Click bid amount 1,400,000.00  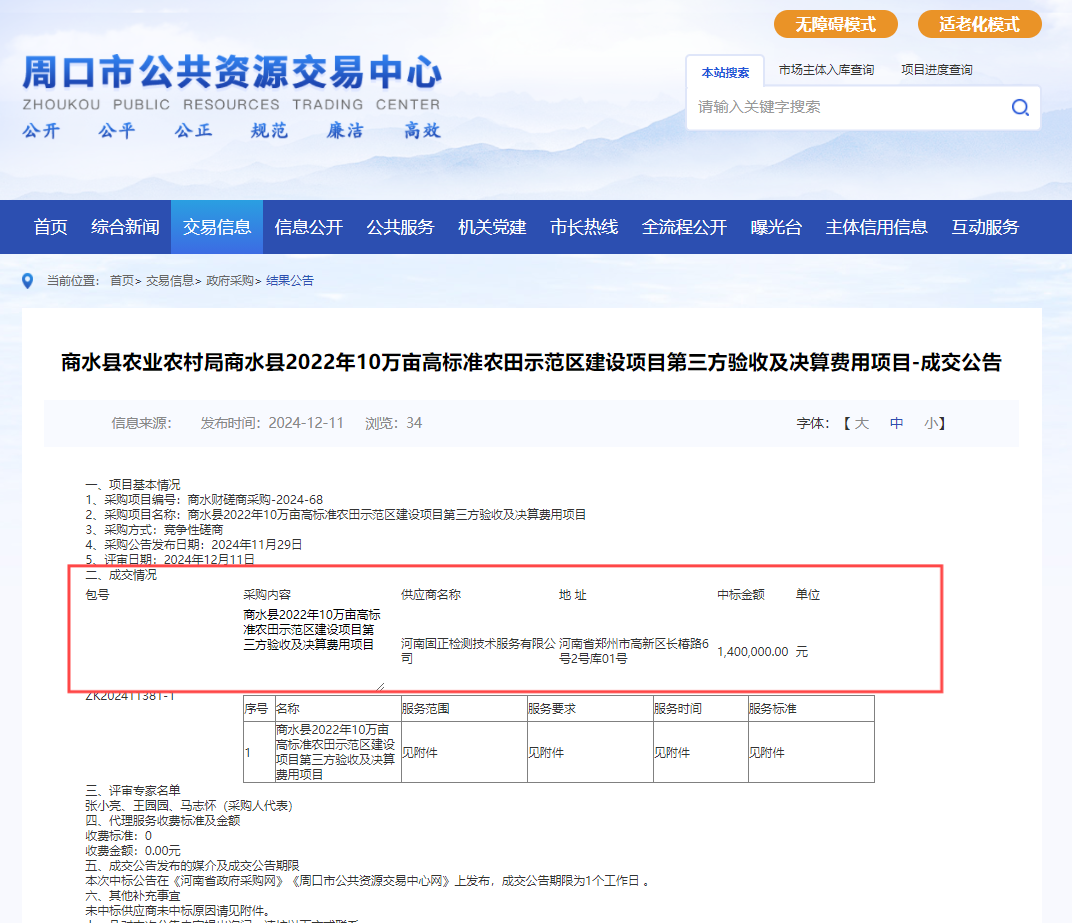(x=753, y=652)
